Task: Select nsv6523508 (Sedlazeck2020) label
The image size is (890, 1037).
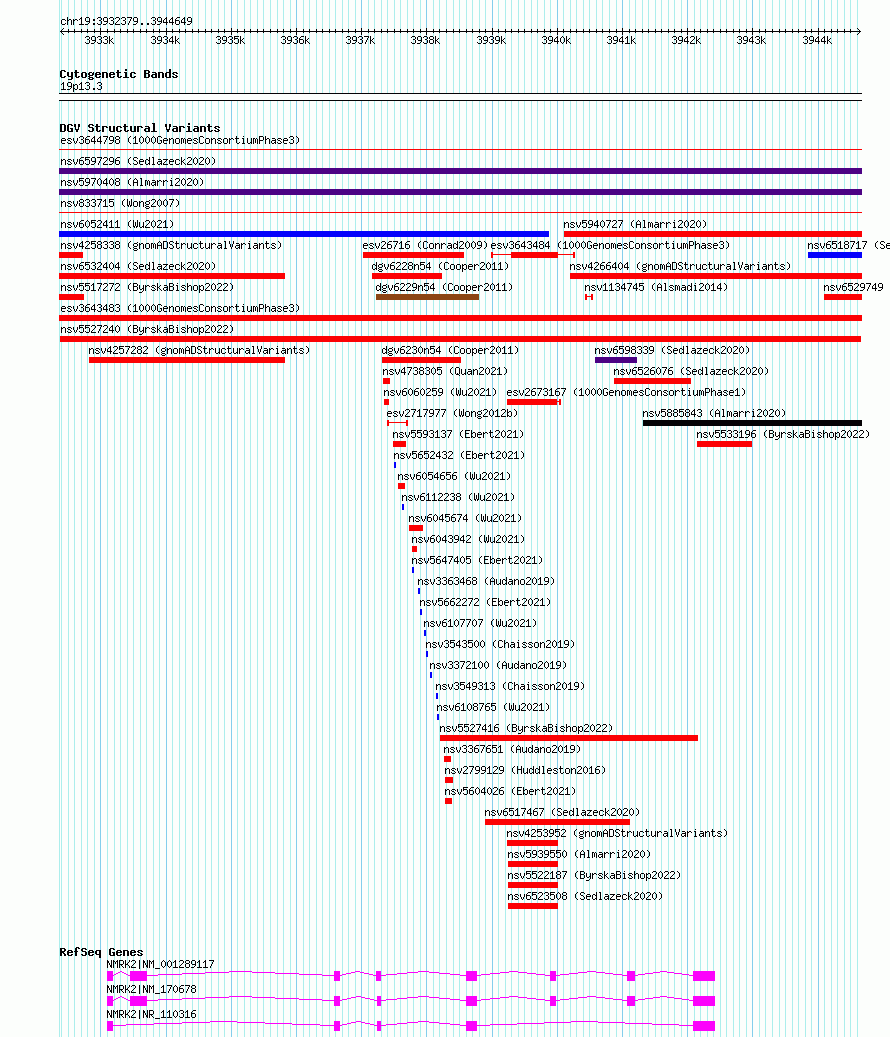Action: (x=585, y=897)
